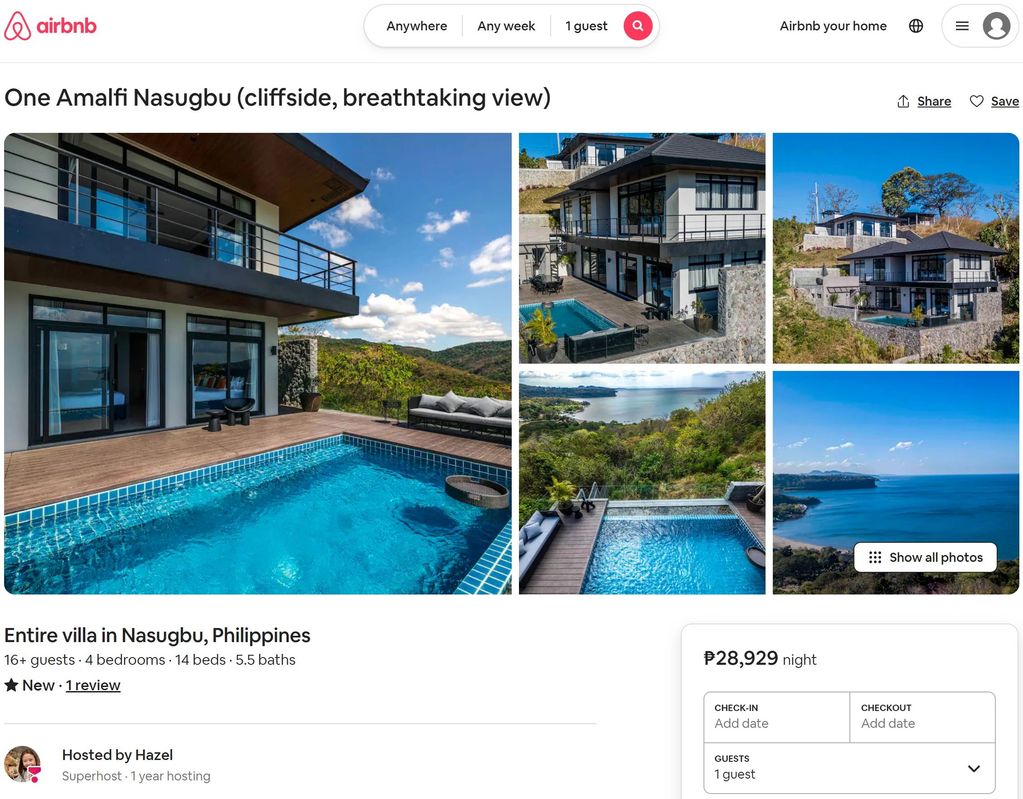Viewport: 1023px width, 799px height.
Task: Click the Check-in Add date field
Action: coord(776,717)
